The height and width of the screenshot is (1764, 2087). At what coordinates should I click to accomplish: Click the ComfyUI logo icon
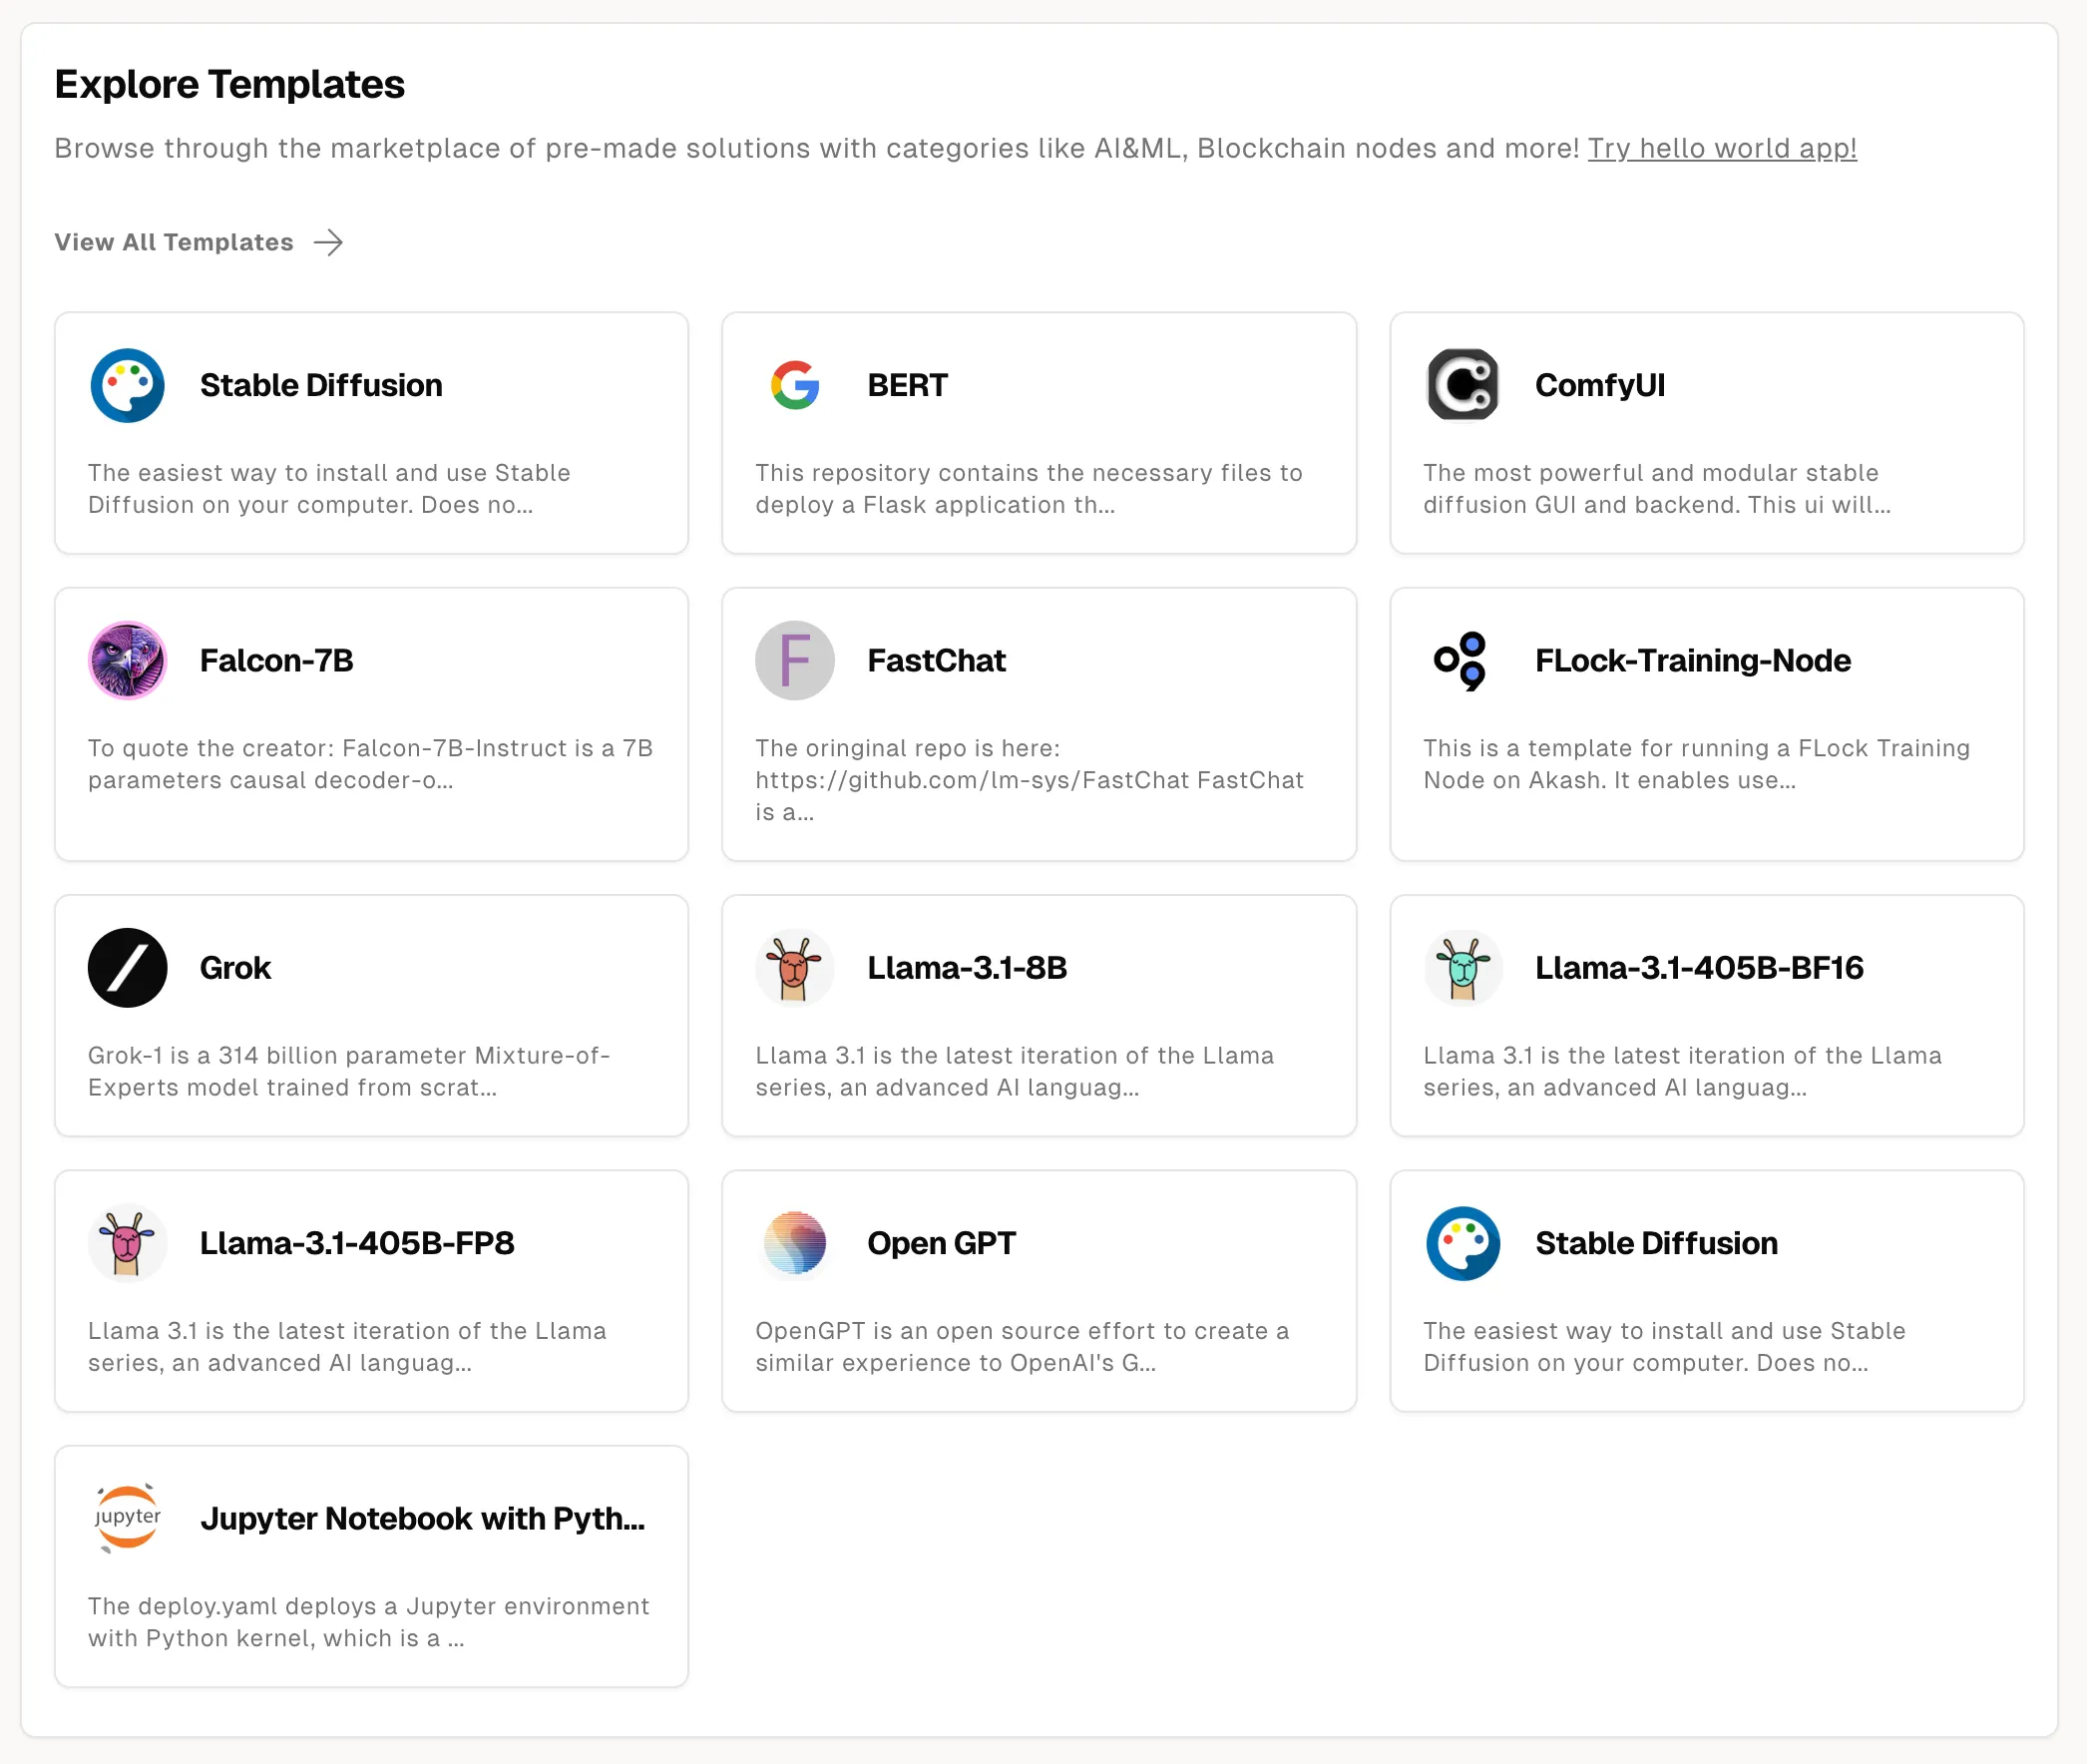[x=1462, y=385]
